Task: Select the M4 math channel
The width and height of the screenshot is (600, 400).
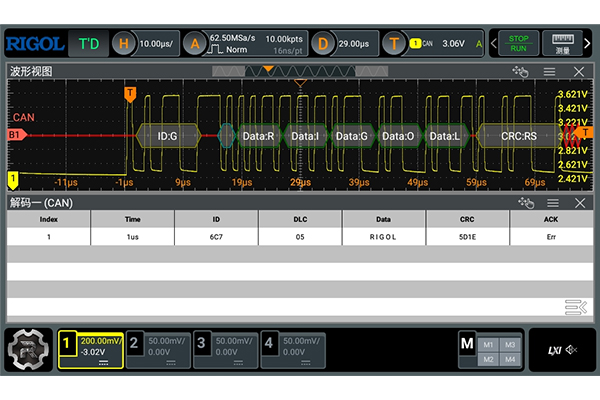Action: point(510,359)
